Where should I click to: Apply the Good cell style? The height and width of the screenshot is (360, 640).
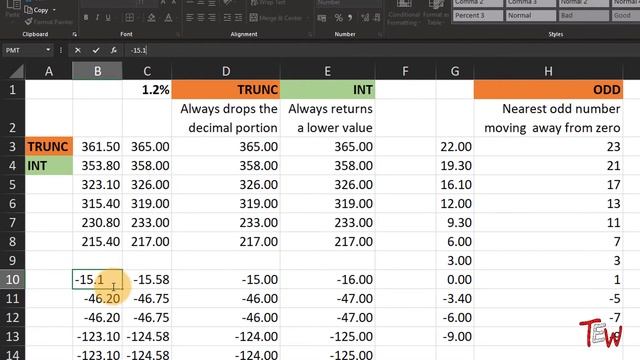tap(626, 16)
